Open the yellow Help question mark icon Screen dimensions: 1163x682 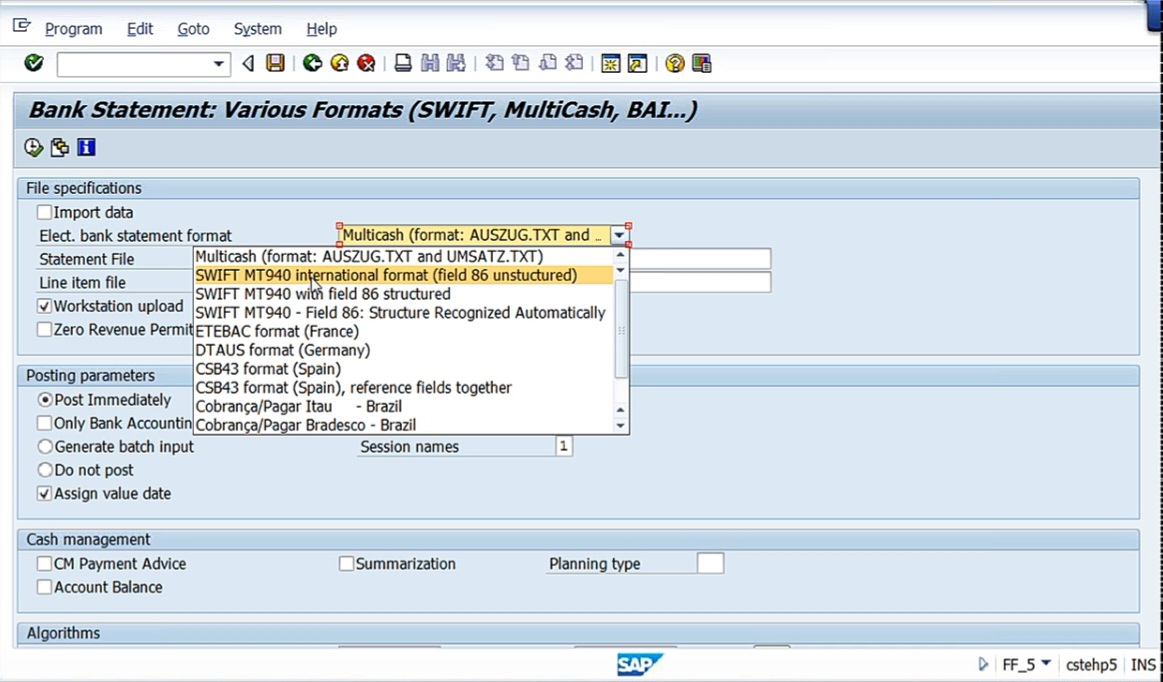674,63
